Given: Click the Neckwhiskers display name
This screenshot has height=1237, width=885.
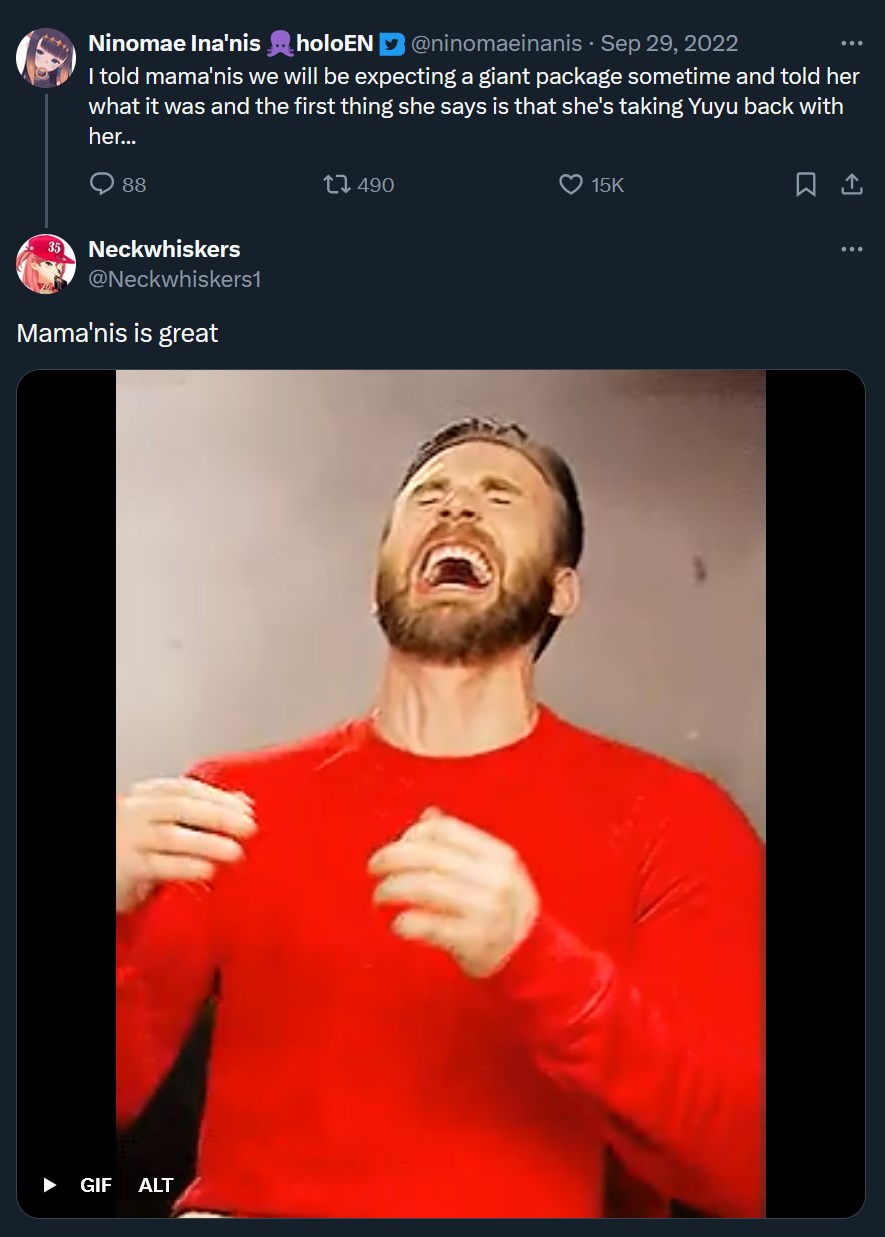Looking at the screenshot, I should tap(164, 249).
